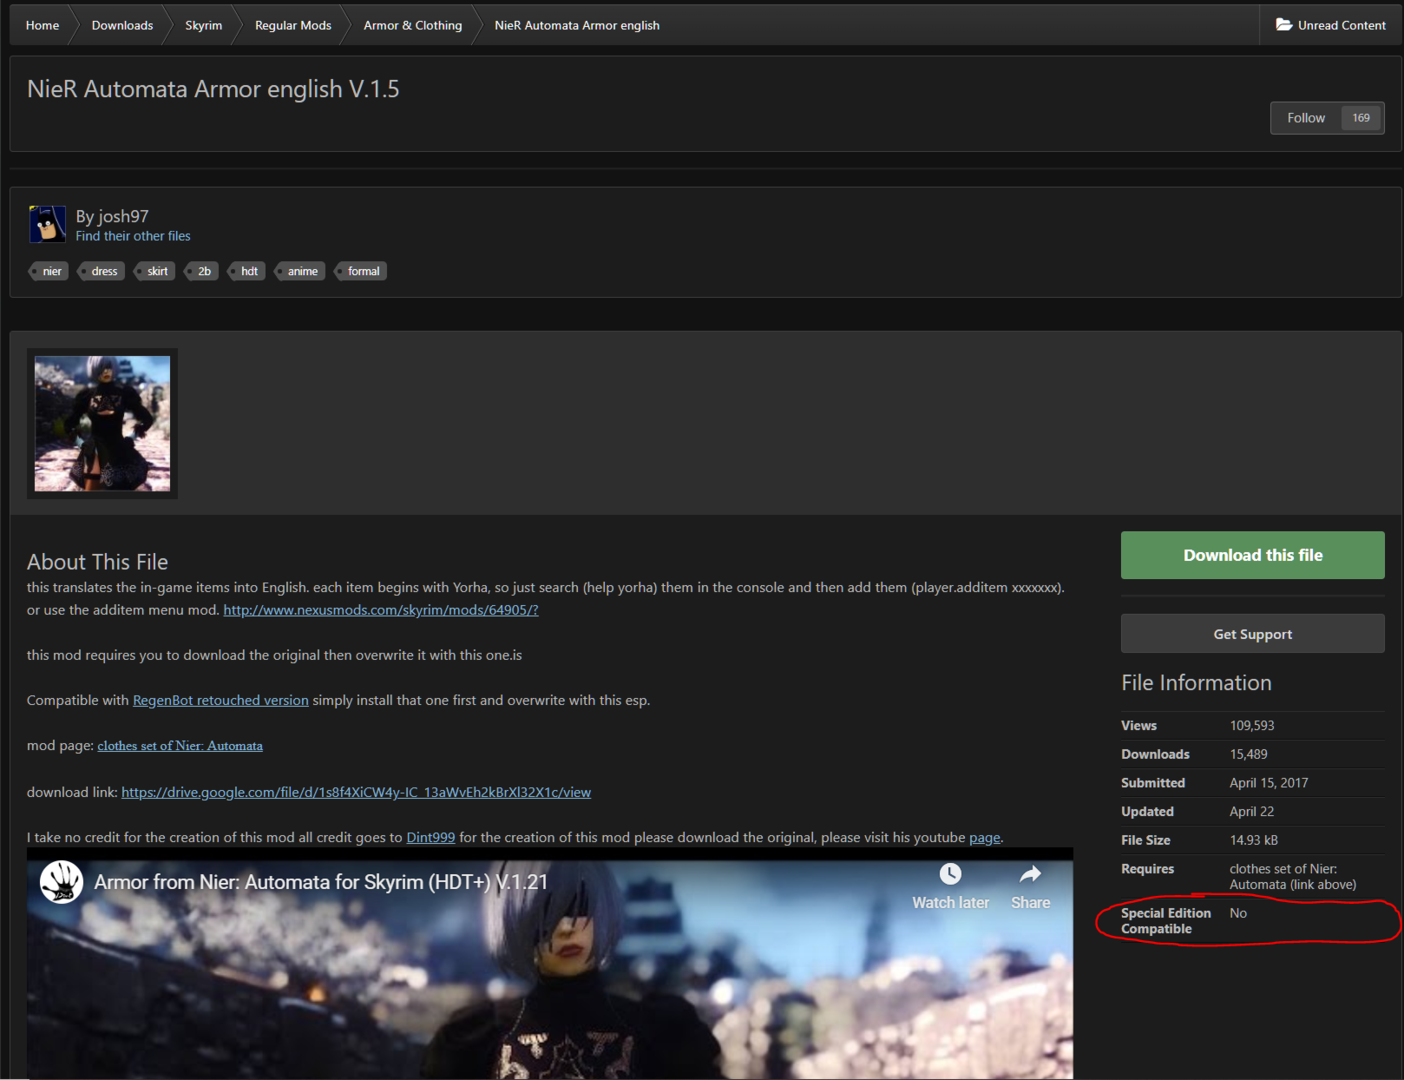Click Find their other files
1404x1080 pixels.
coord(133,236)
